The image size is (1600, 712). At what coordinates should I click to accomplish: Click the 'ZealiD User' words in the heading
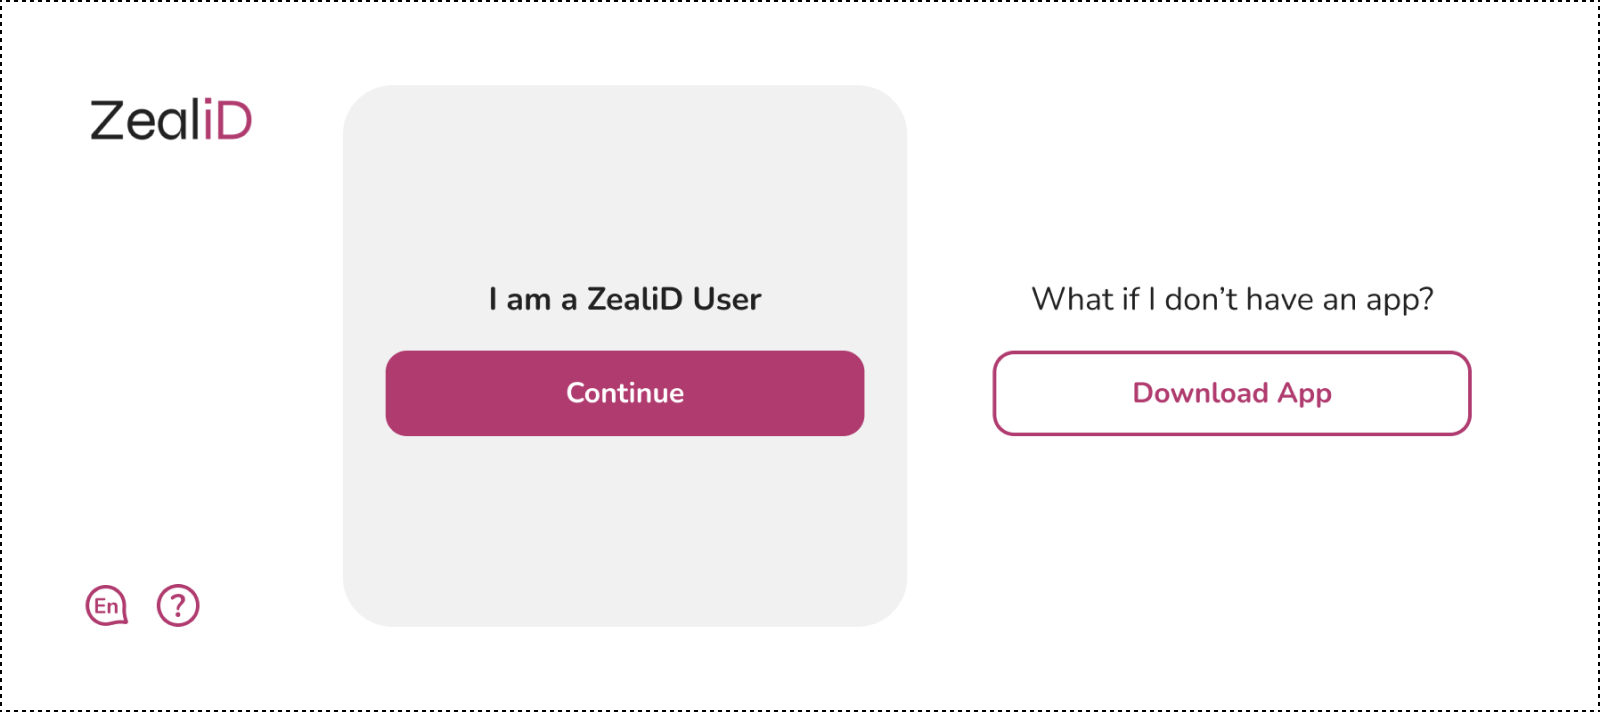coord(674,299)
